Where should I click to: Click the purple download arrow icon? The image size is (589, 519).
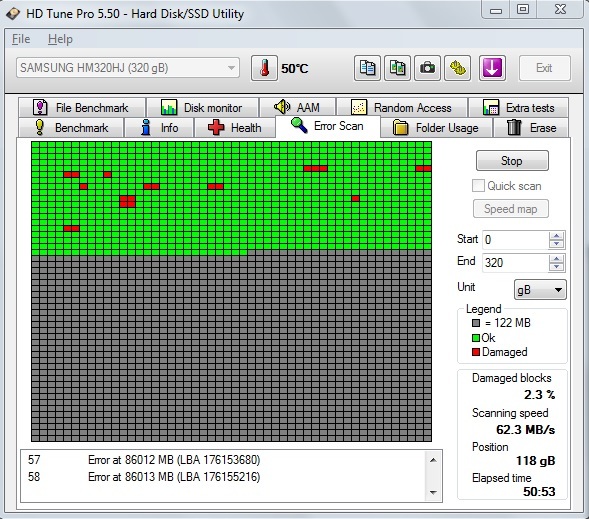point(492,68)
